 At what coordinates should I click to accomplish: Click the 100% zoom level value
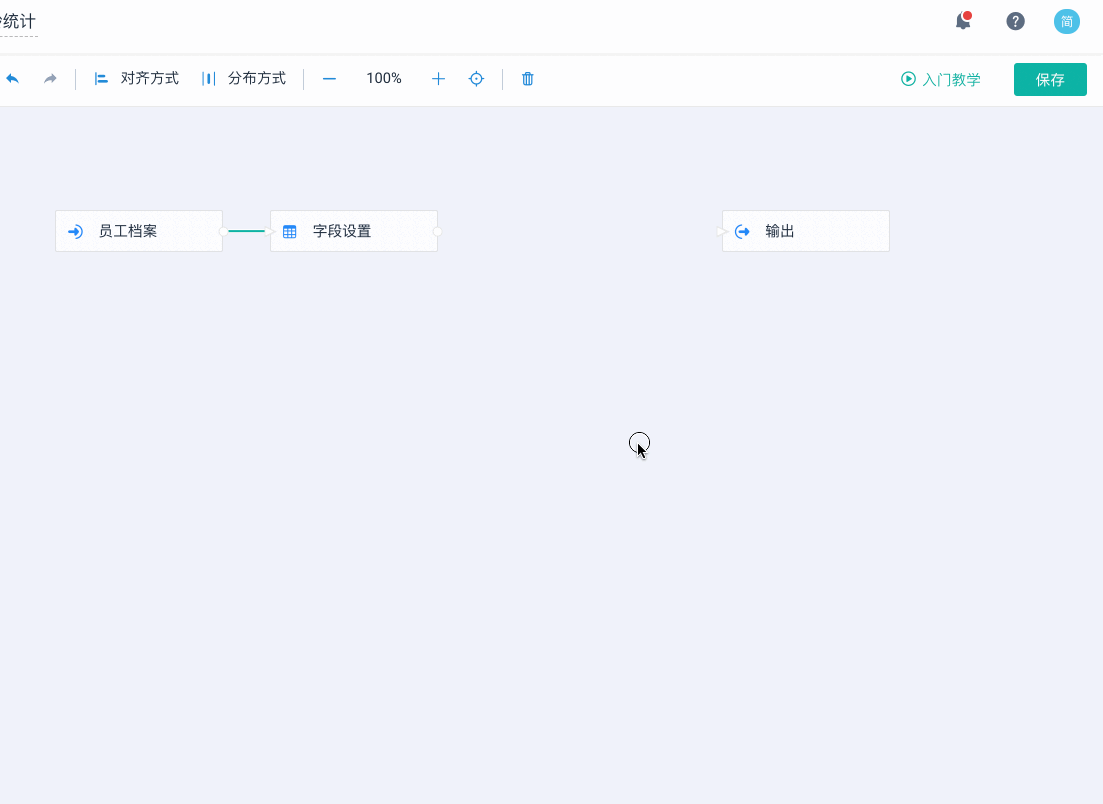383,78
